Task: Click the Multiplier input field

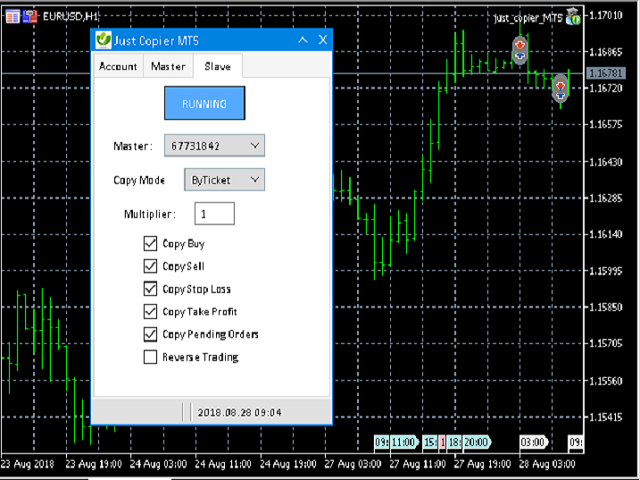Action: [x=214, y=213]
